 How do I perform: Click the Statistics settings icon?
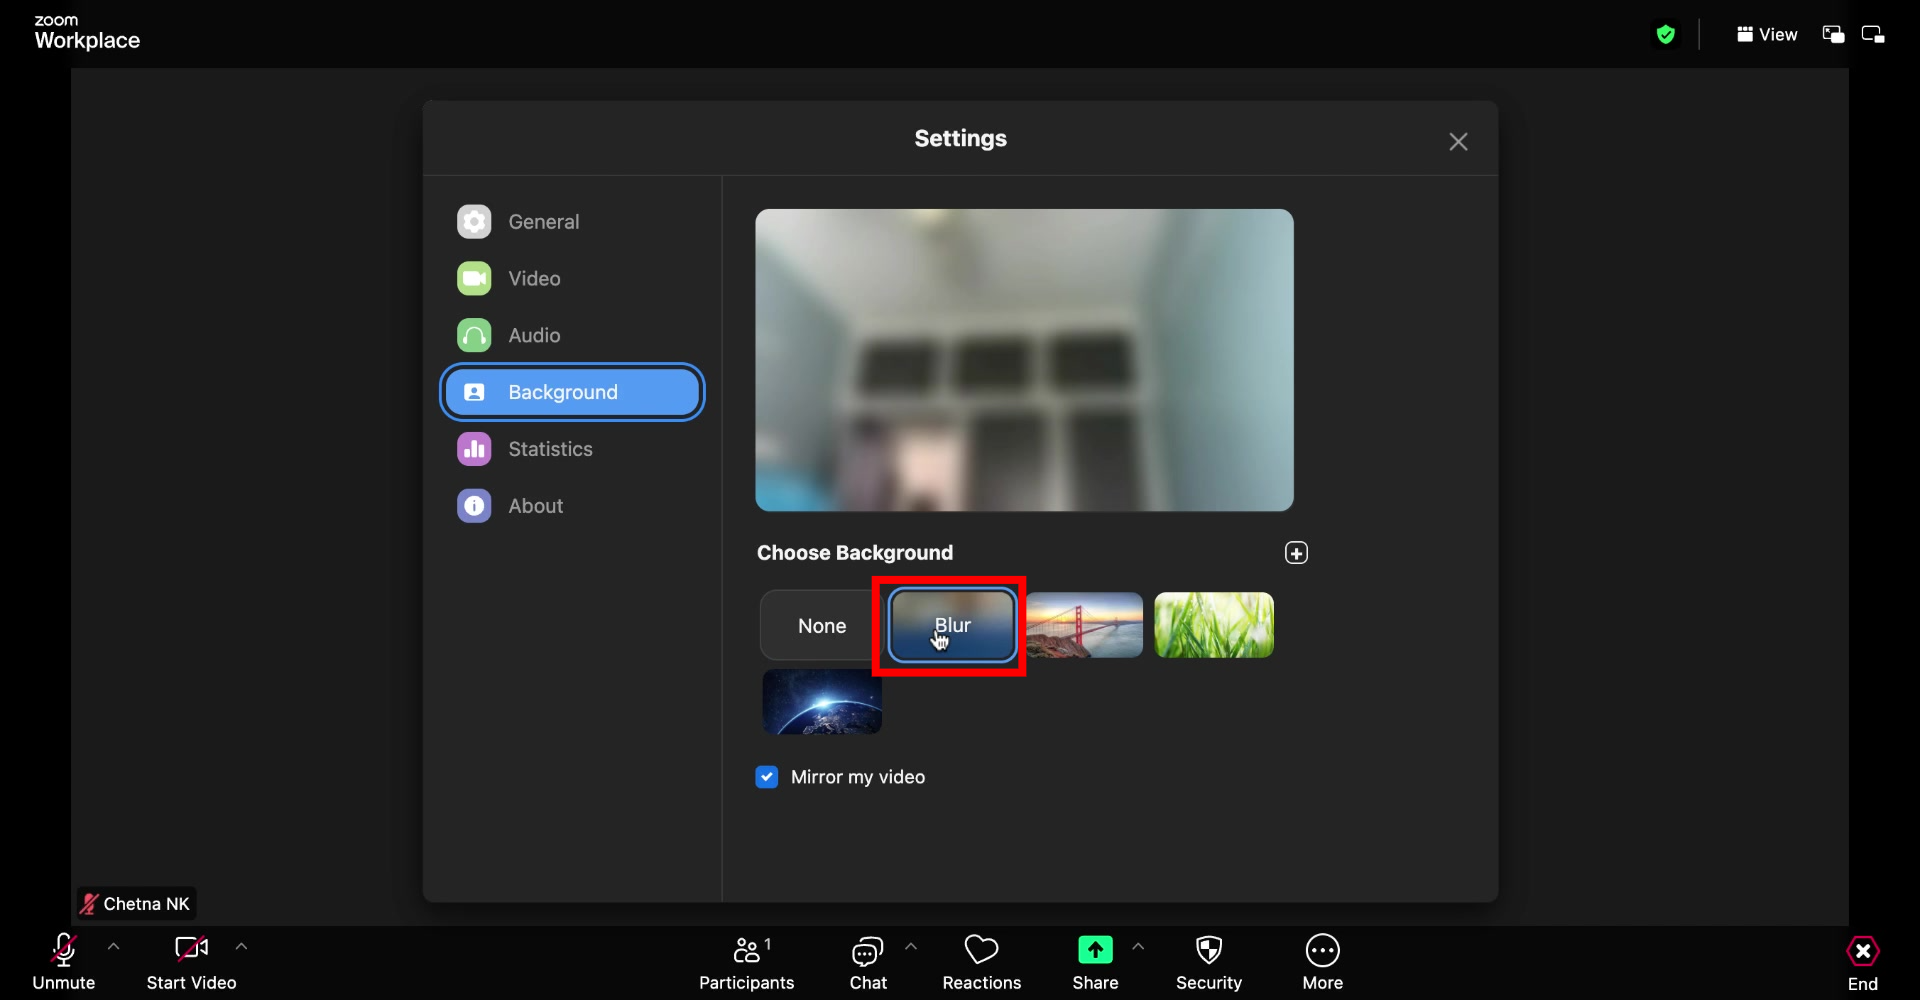coord(474,448)
